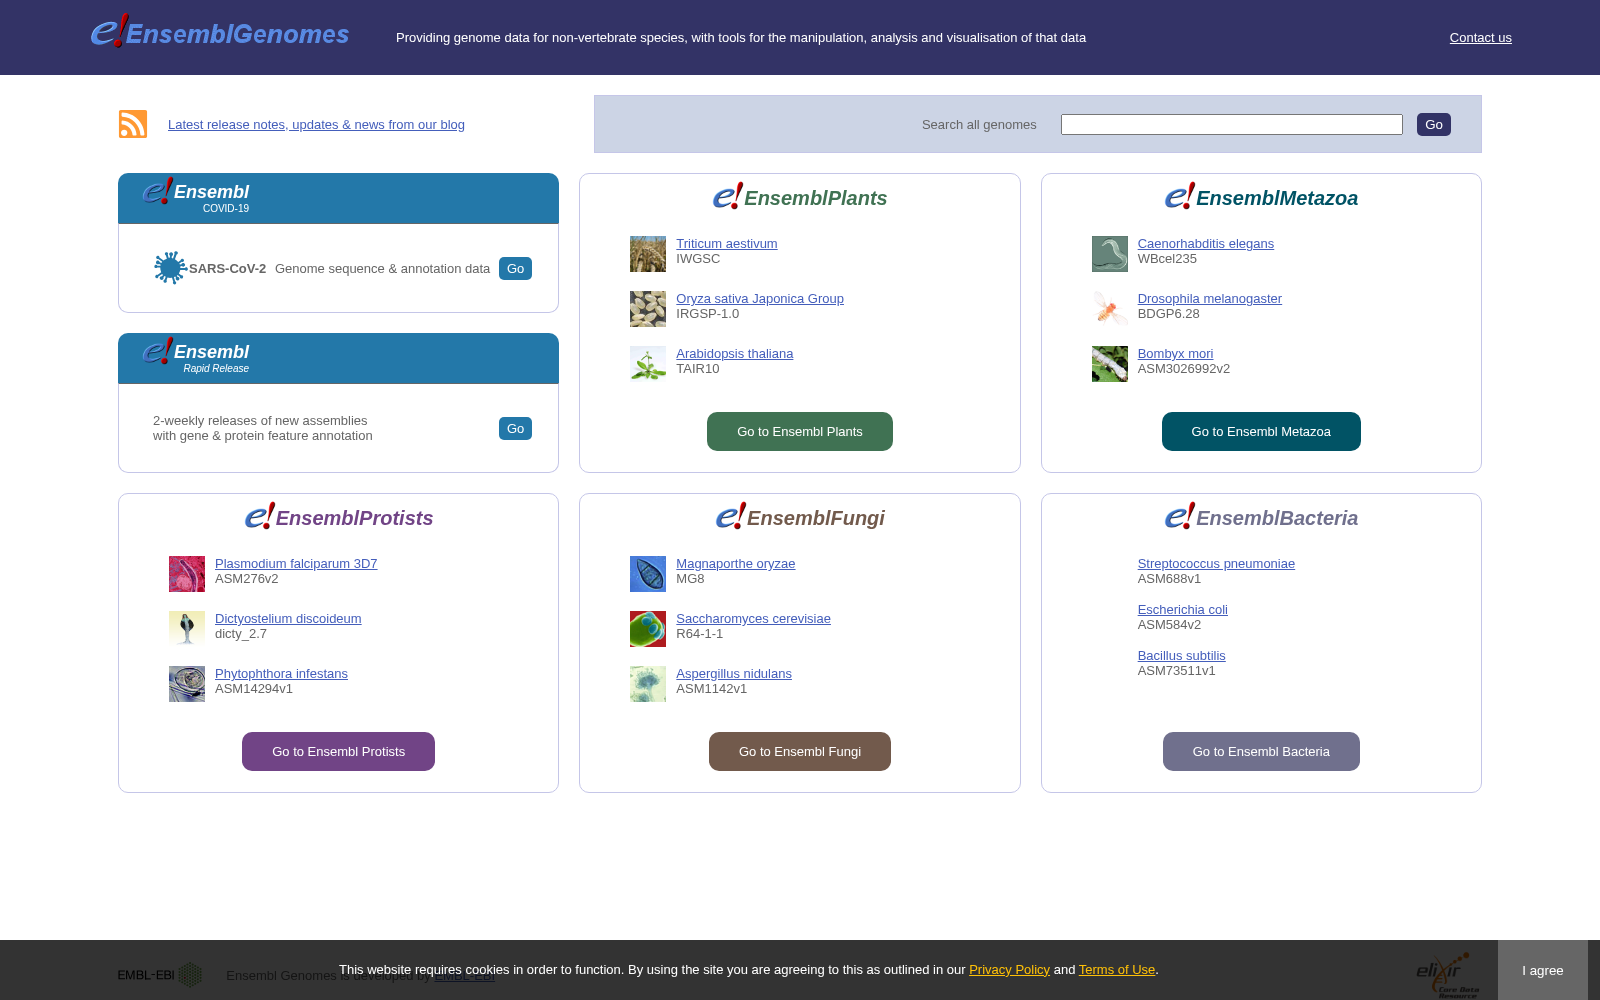
Task: Click the Drosophila melanogaster fly thumbnail
Action: [1110, 309]
